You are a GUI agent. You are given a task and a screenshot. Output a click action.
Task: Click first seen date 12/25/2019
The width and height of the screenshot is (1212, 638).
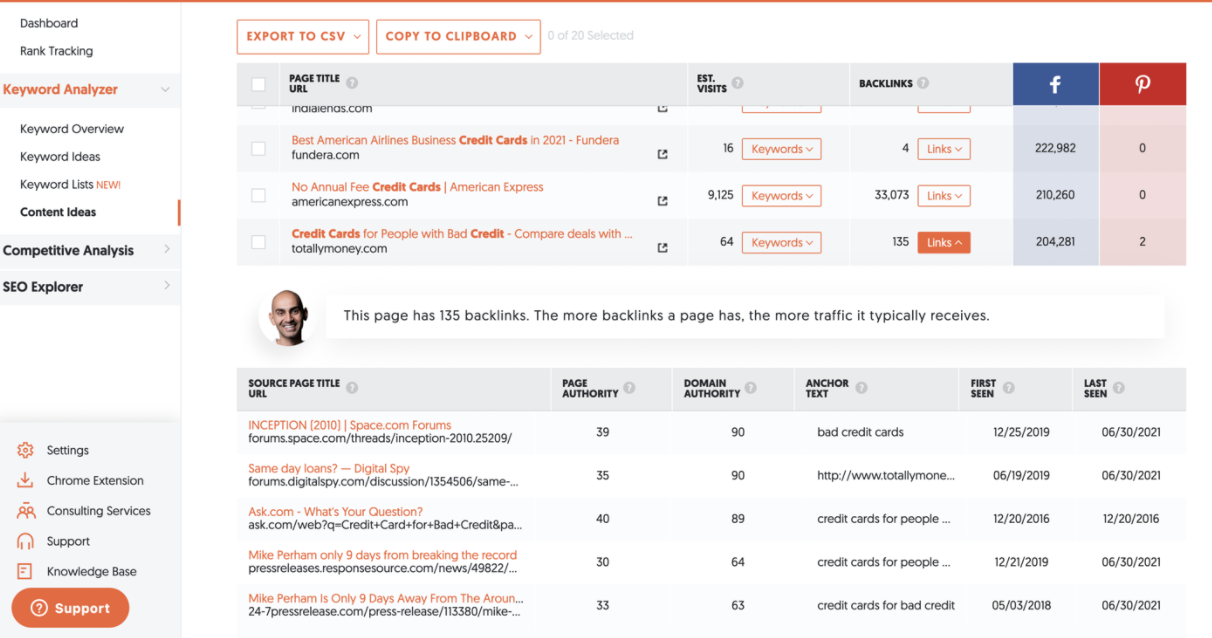(1021, 432)
